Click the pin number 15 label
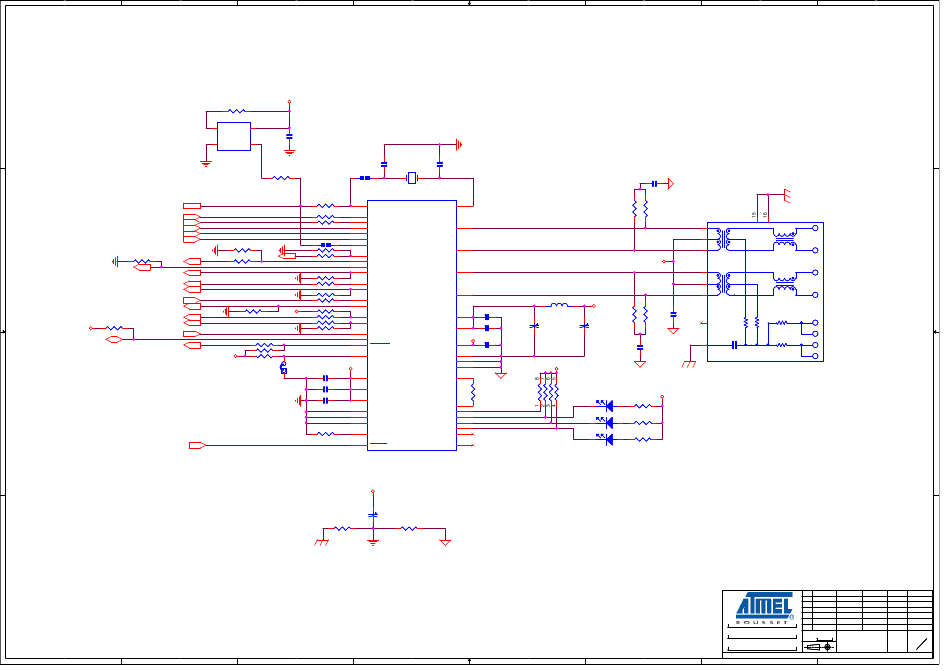 754,215
